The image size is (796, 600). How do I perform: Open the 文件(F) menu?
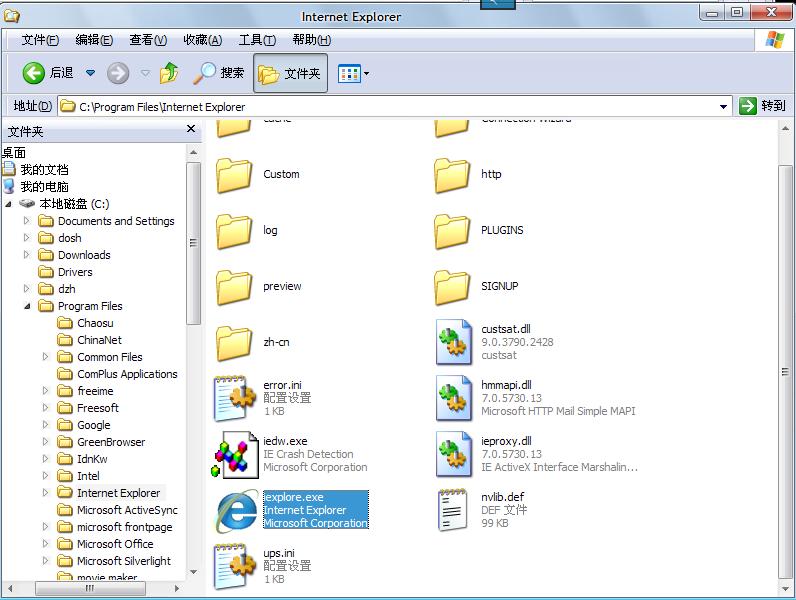[x=40, y=40]
